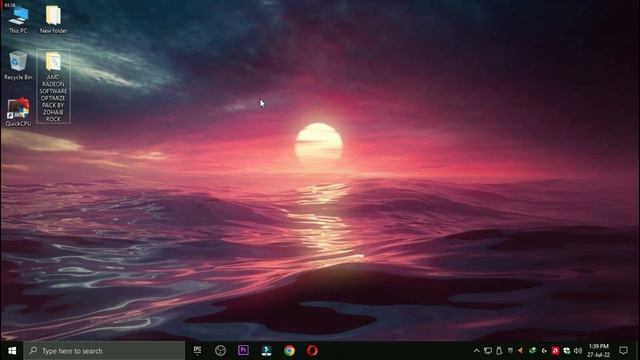Open the Action Center notifications icon

point(623,351)
